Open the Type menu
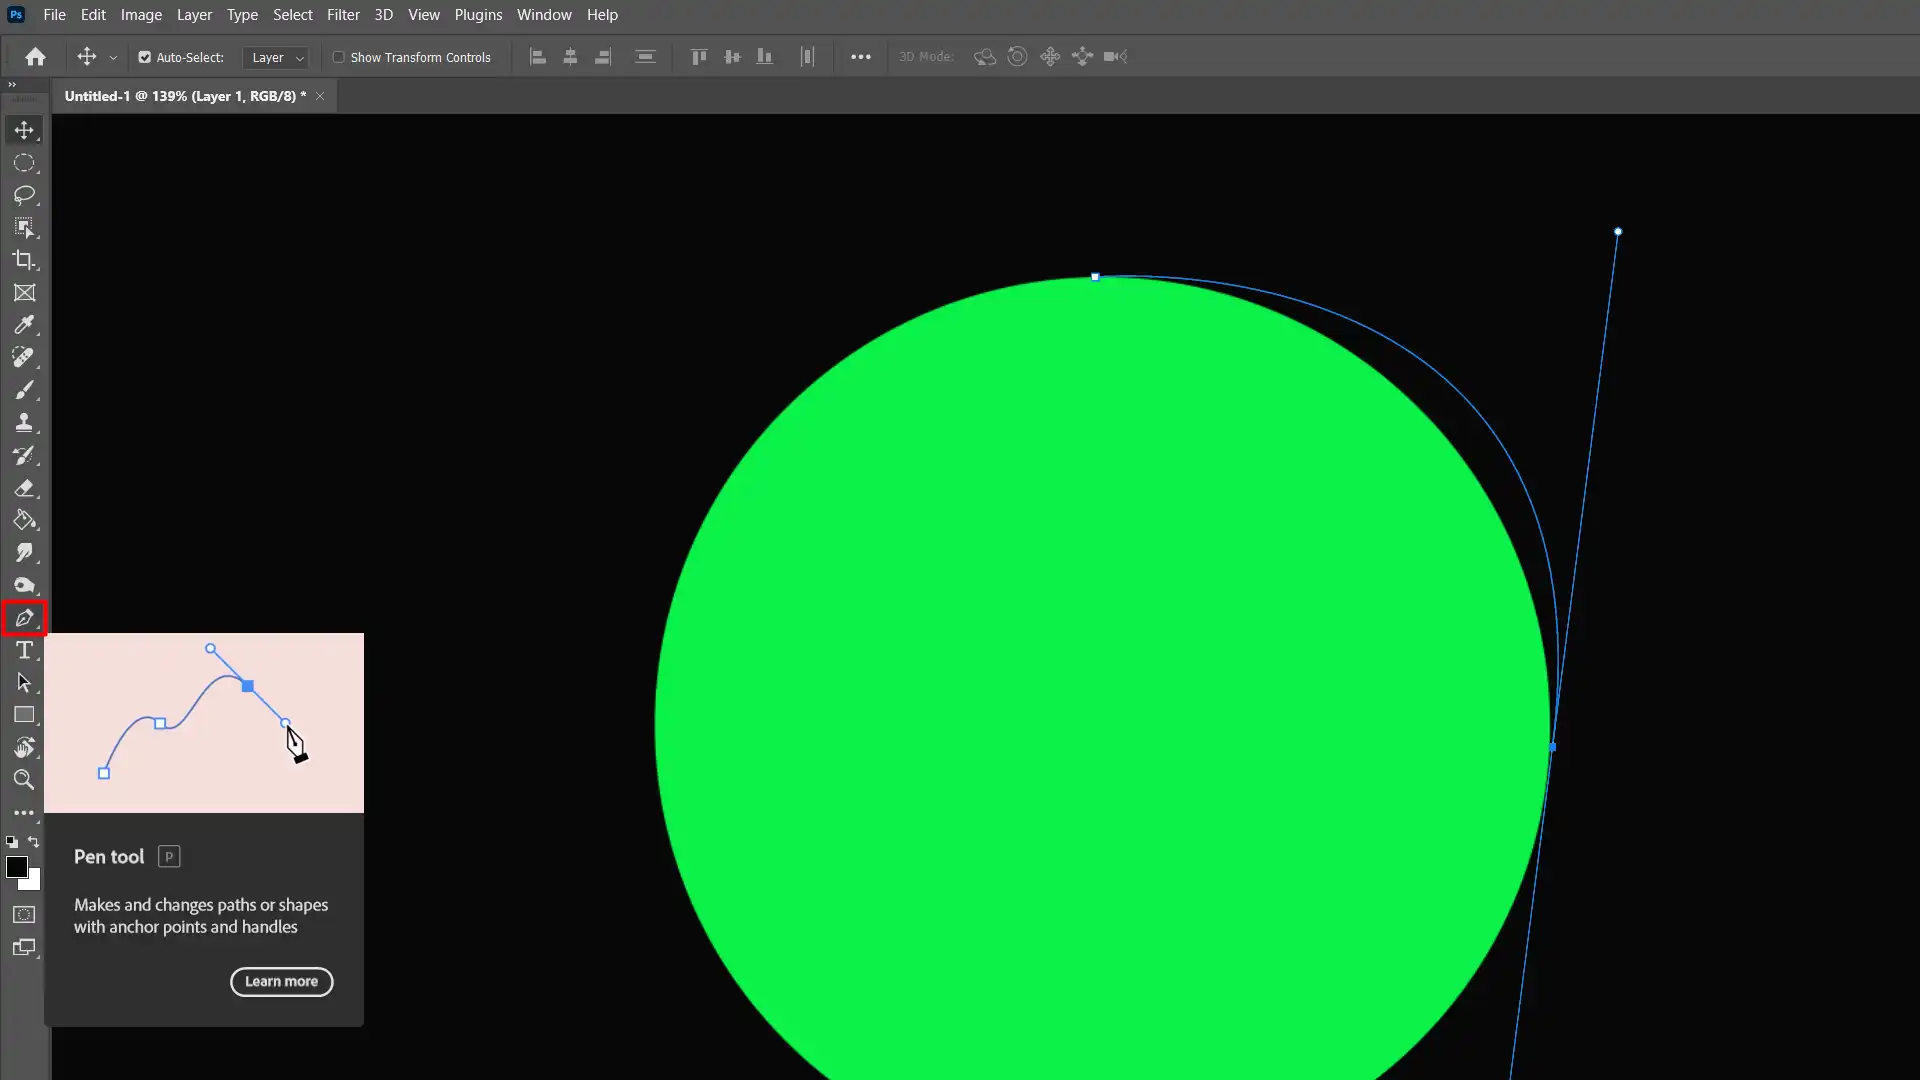Viewport: 1920px width, 1080px height. coord(242,15)
